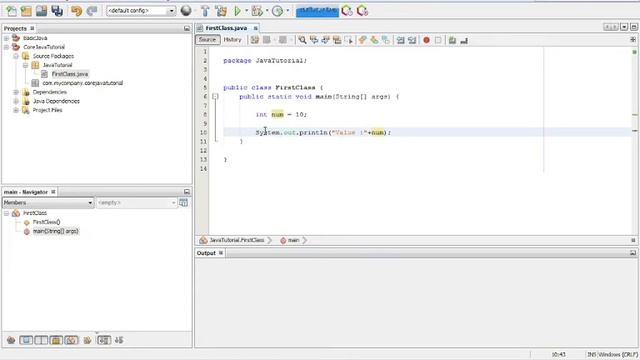The height and width of the screenshot is (360, 640).
Task: Click the Find Next Occurrence icon
Action: pyautogui.click(x=325, y=40)
